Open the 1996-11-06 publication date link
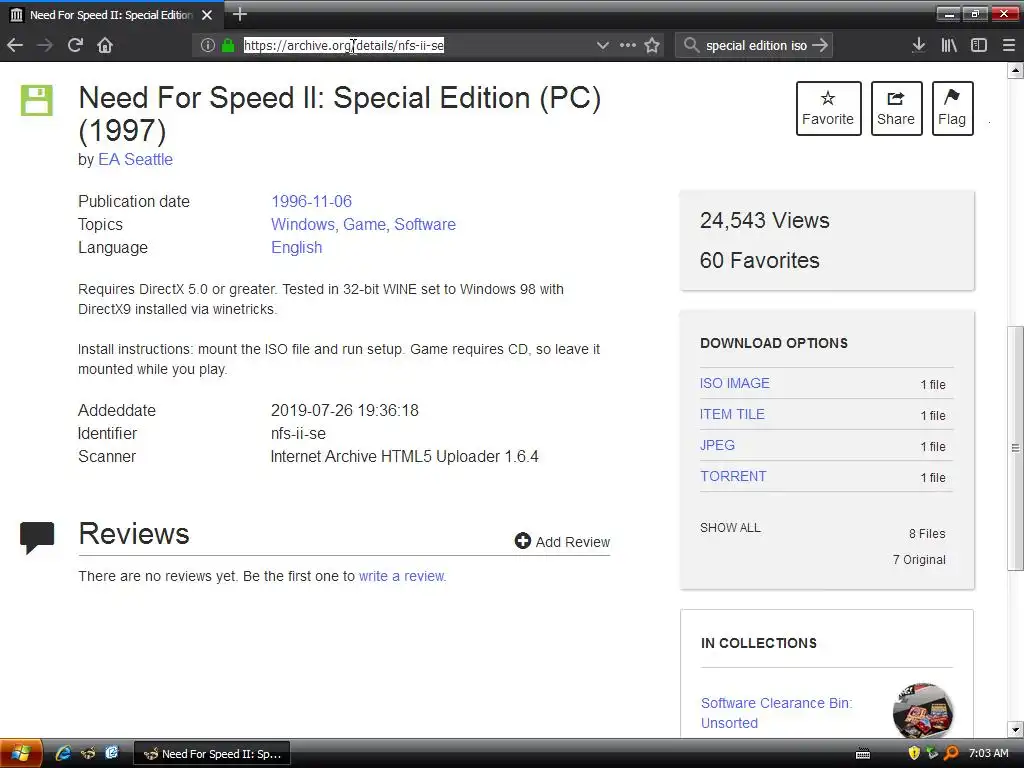The height and width of the screenshot is (768, 1024). (312, 201)
